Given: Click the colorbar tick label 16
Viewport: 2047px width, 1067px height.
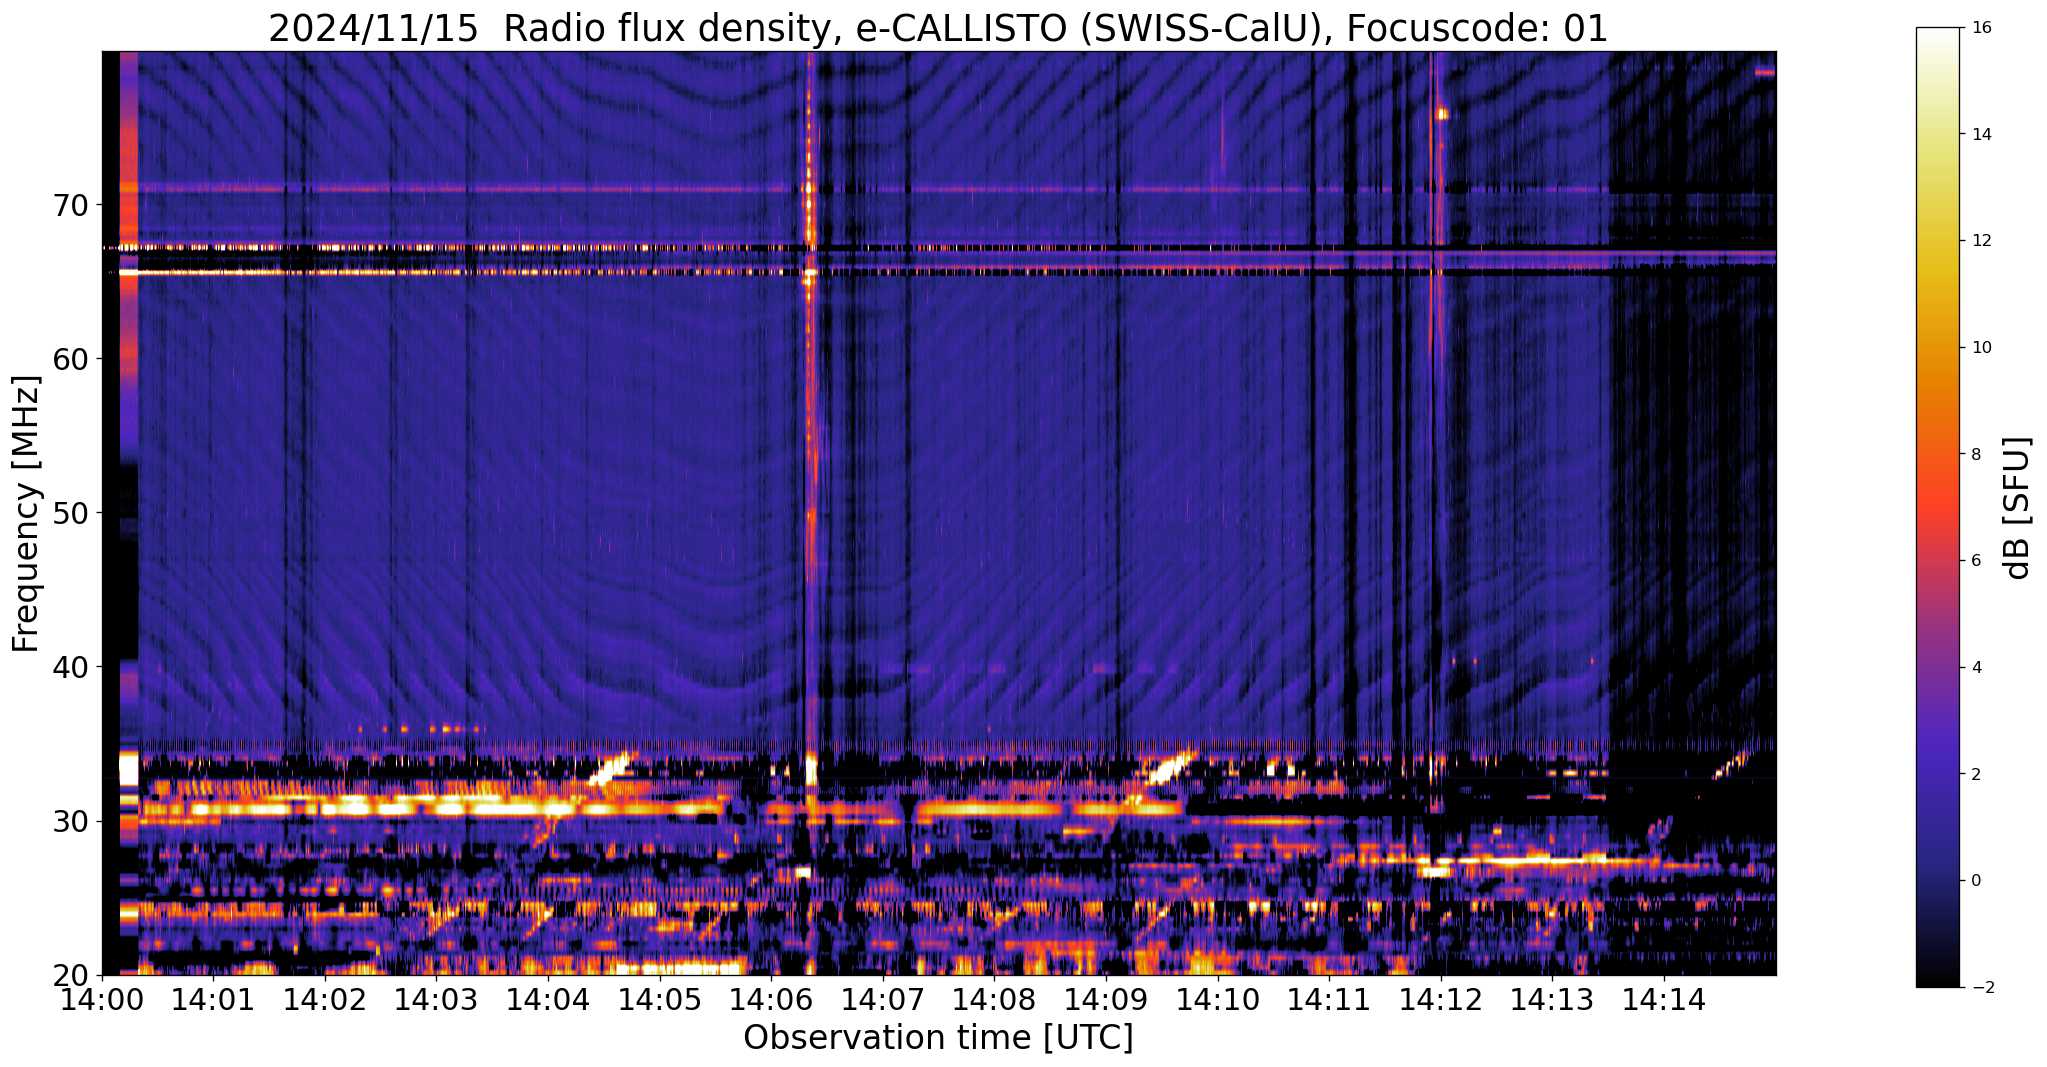Looking at the screenshot, I should pos(1982,28).
